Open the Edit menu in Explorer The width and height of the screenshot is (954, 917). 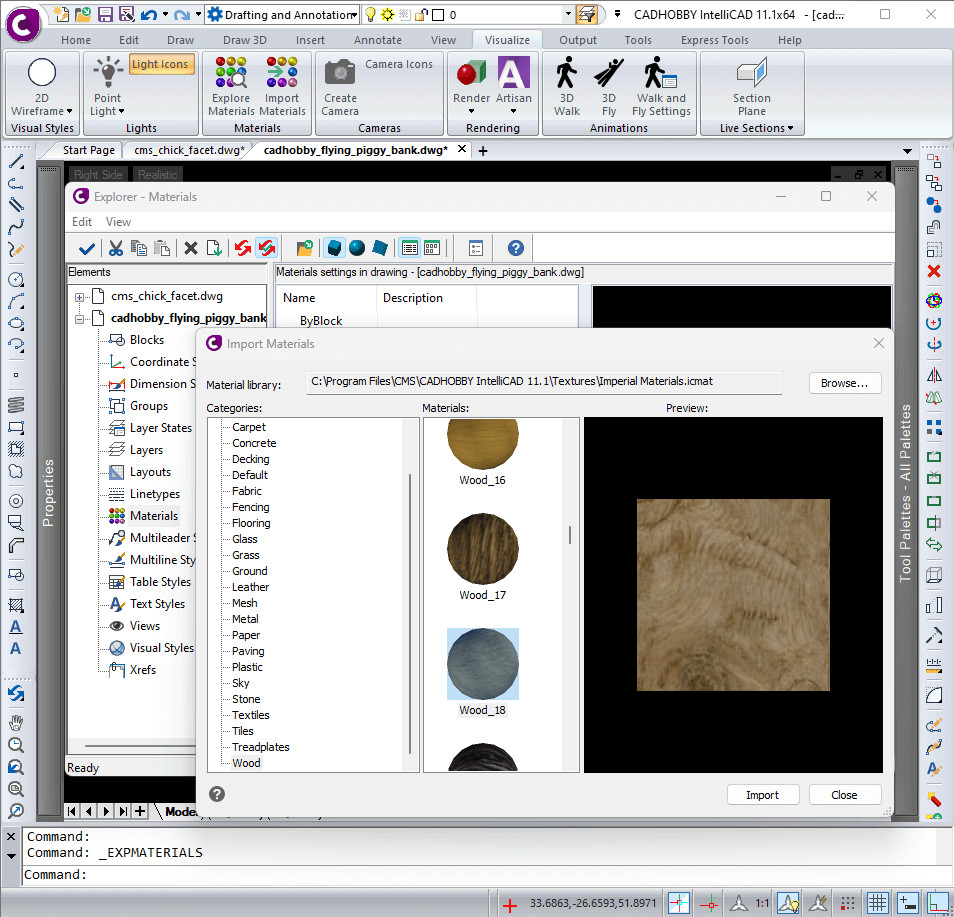pos(82,222)
